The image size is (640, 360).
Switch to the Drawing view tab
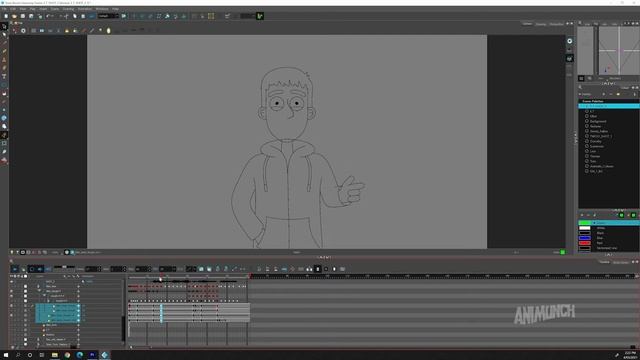click(x=540, y=24)
